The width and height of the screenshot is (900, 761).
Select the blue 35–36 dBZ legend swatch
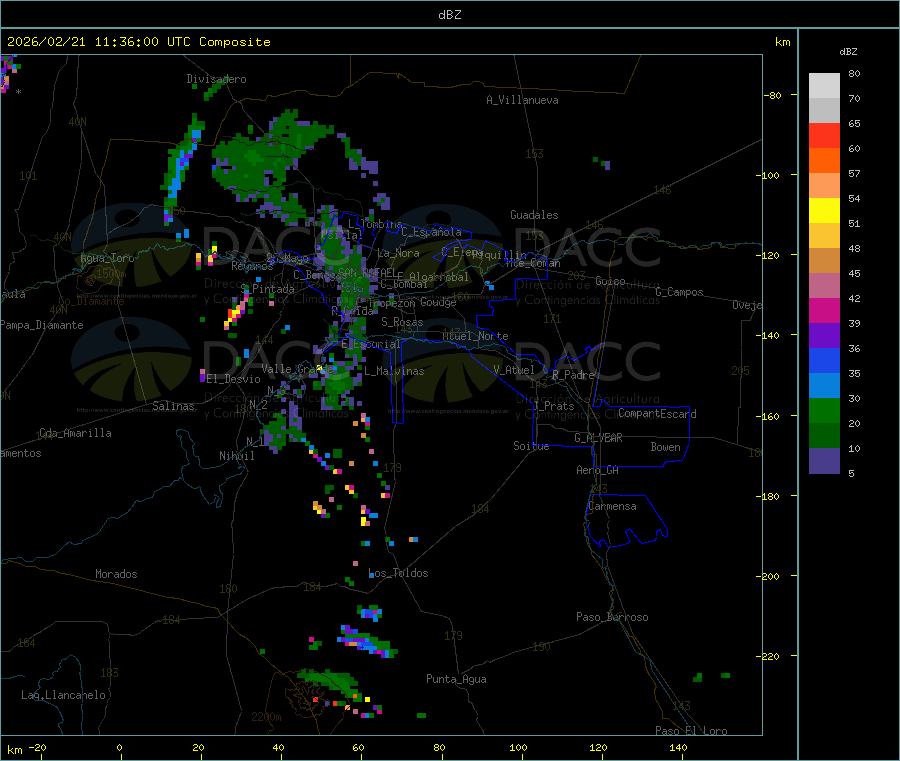tap(824, 360)
